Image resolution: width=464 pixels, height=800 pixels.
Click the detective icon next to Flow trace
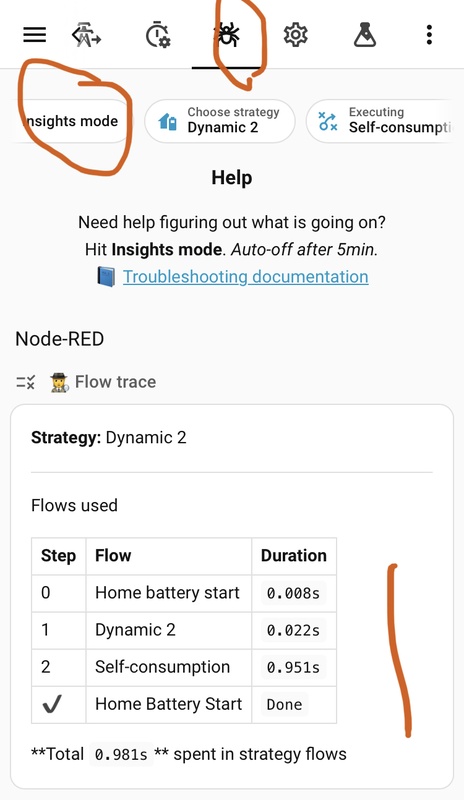(x=59, y=382)
